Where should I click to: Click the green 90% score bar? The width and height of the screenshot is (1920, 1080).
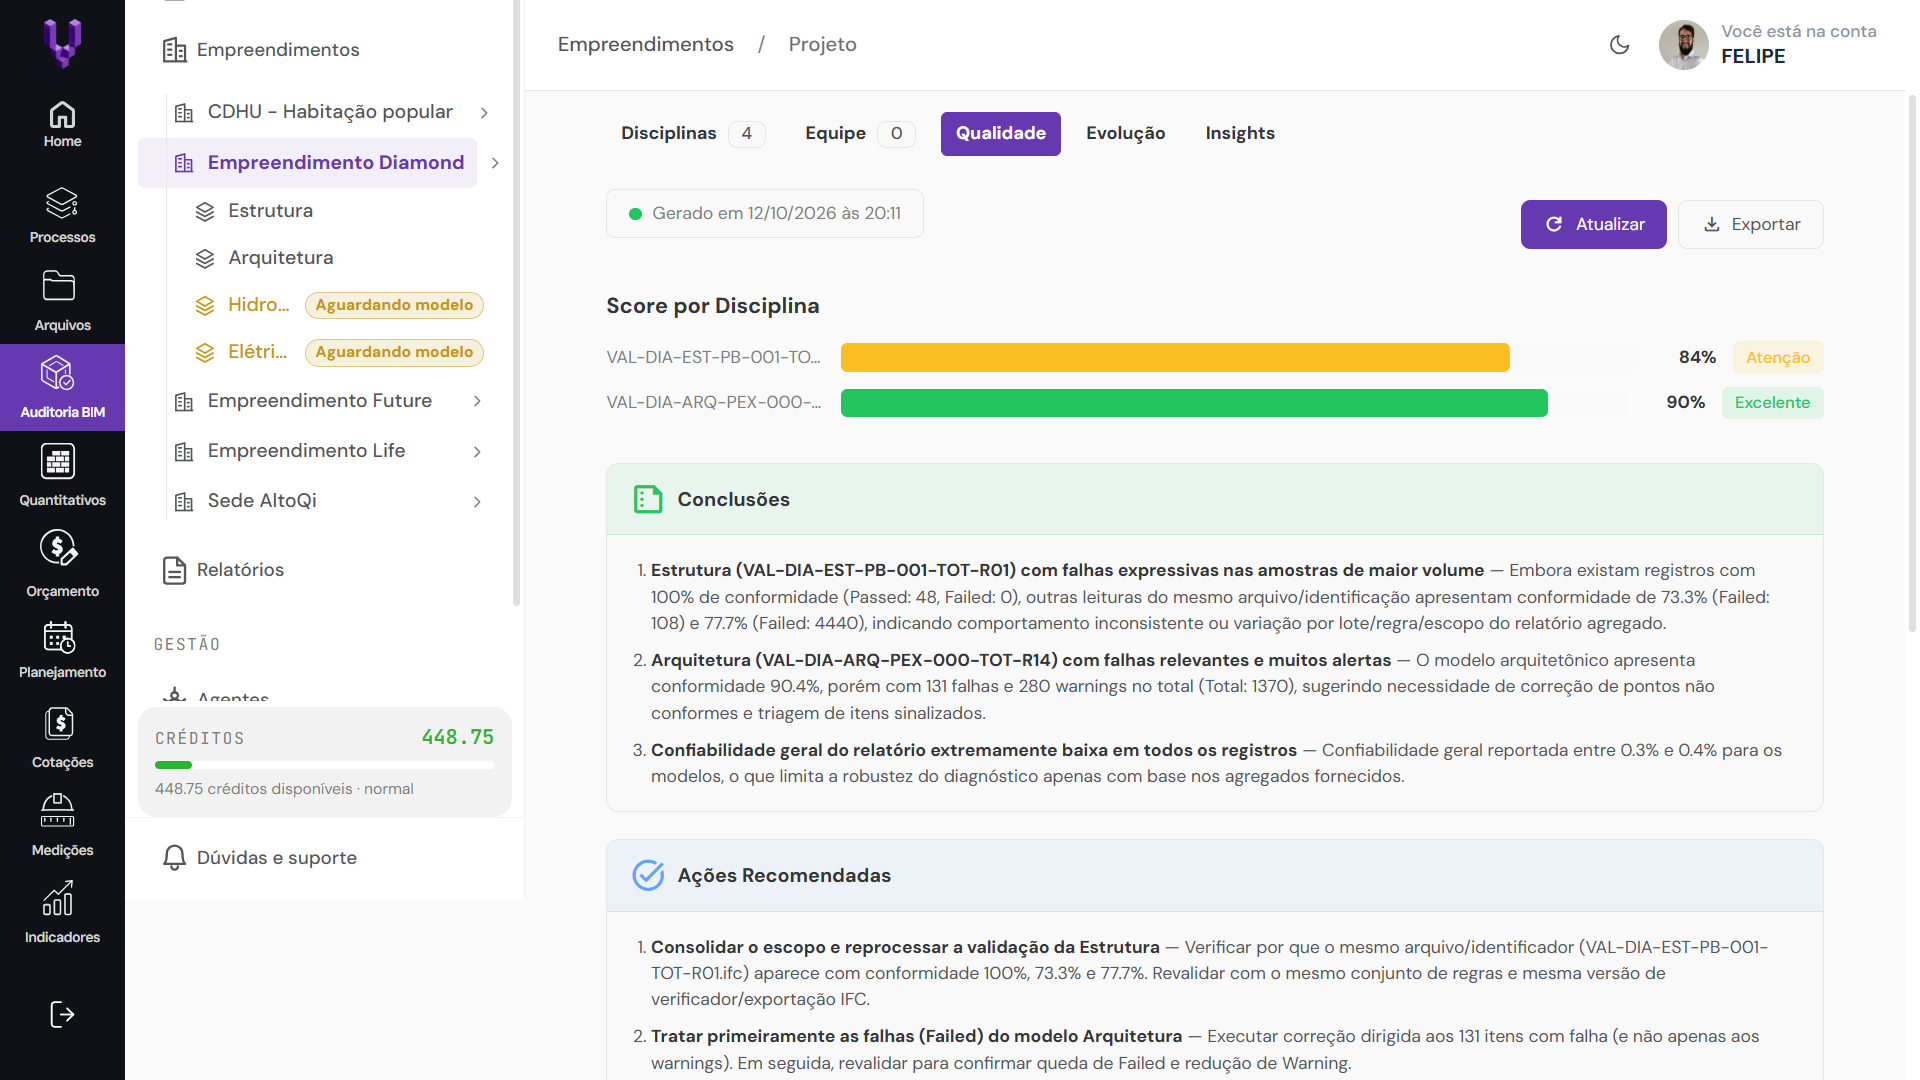pos(1194,402)
